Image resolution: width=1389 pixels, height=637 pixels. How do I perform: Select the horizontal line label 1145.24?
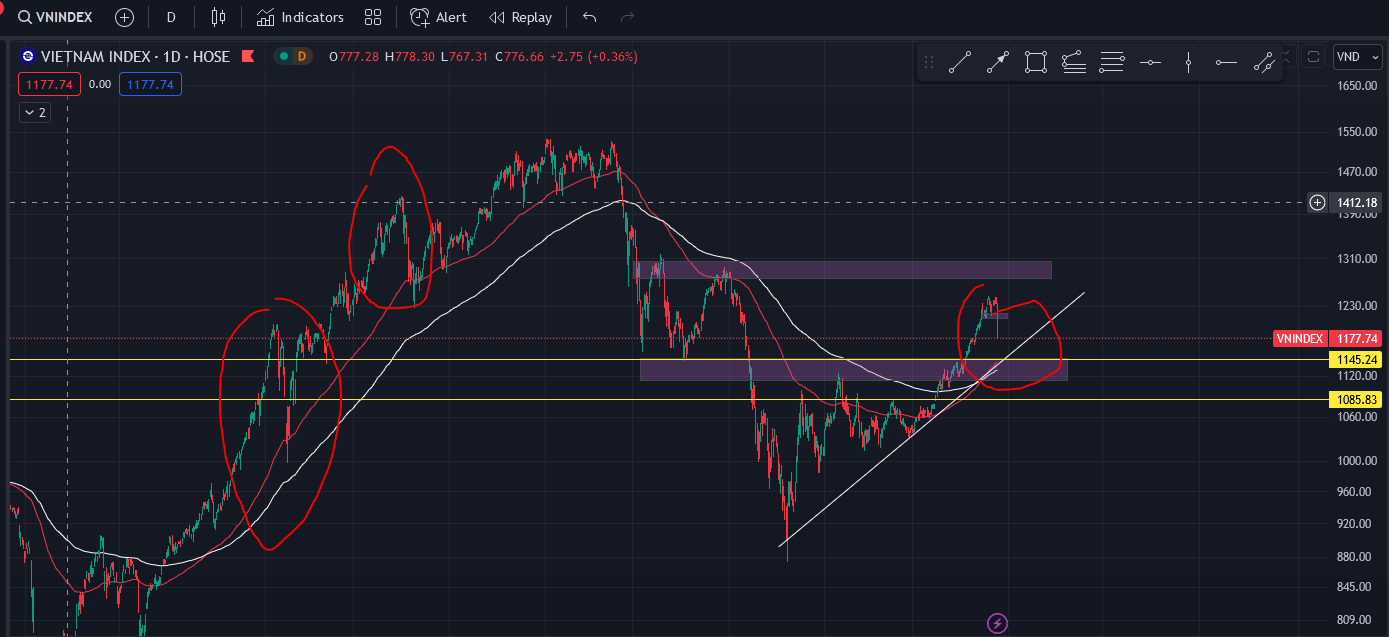(1355, 360)
